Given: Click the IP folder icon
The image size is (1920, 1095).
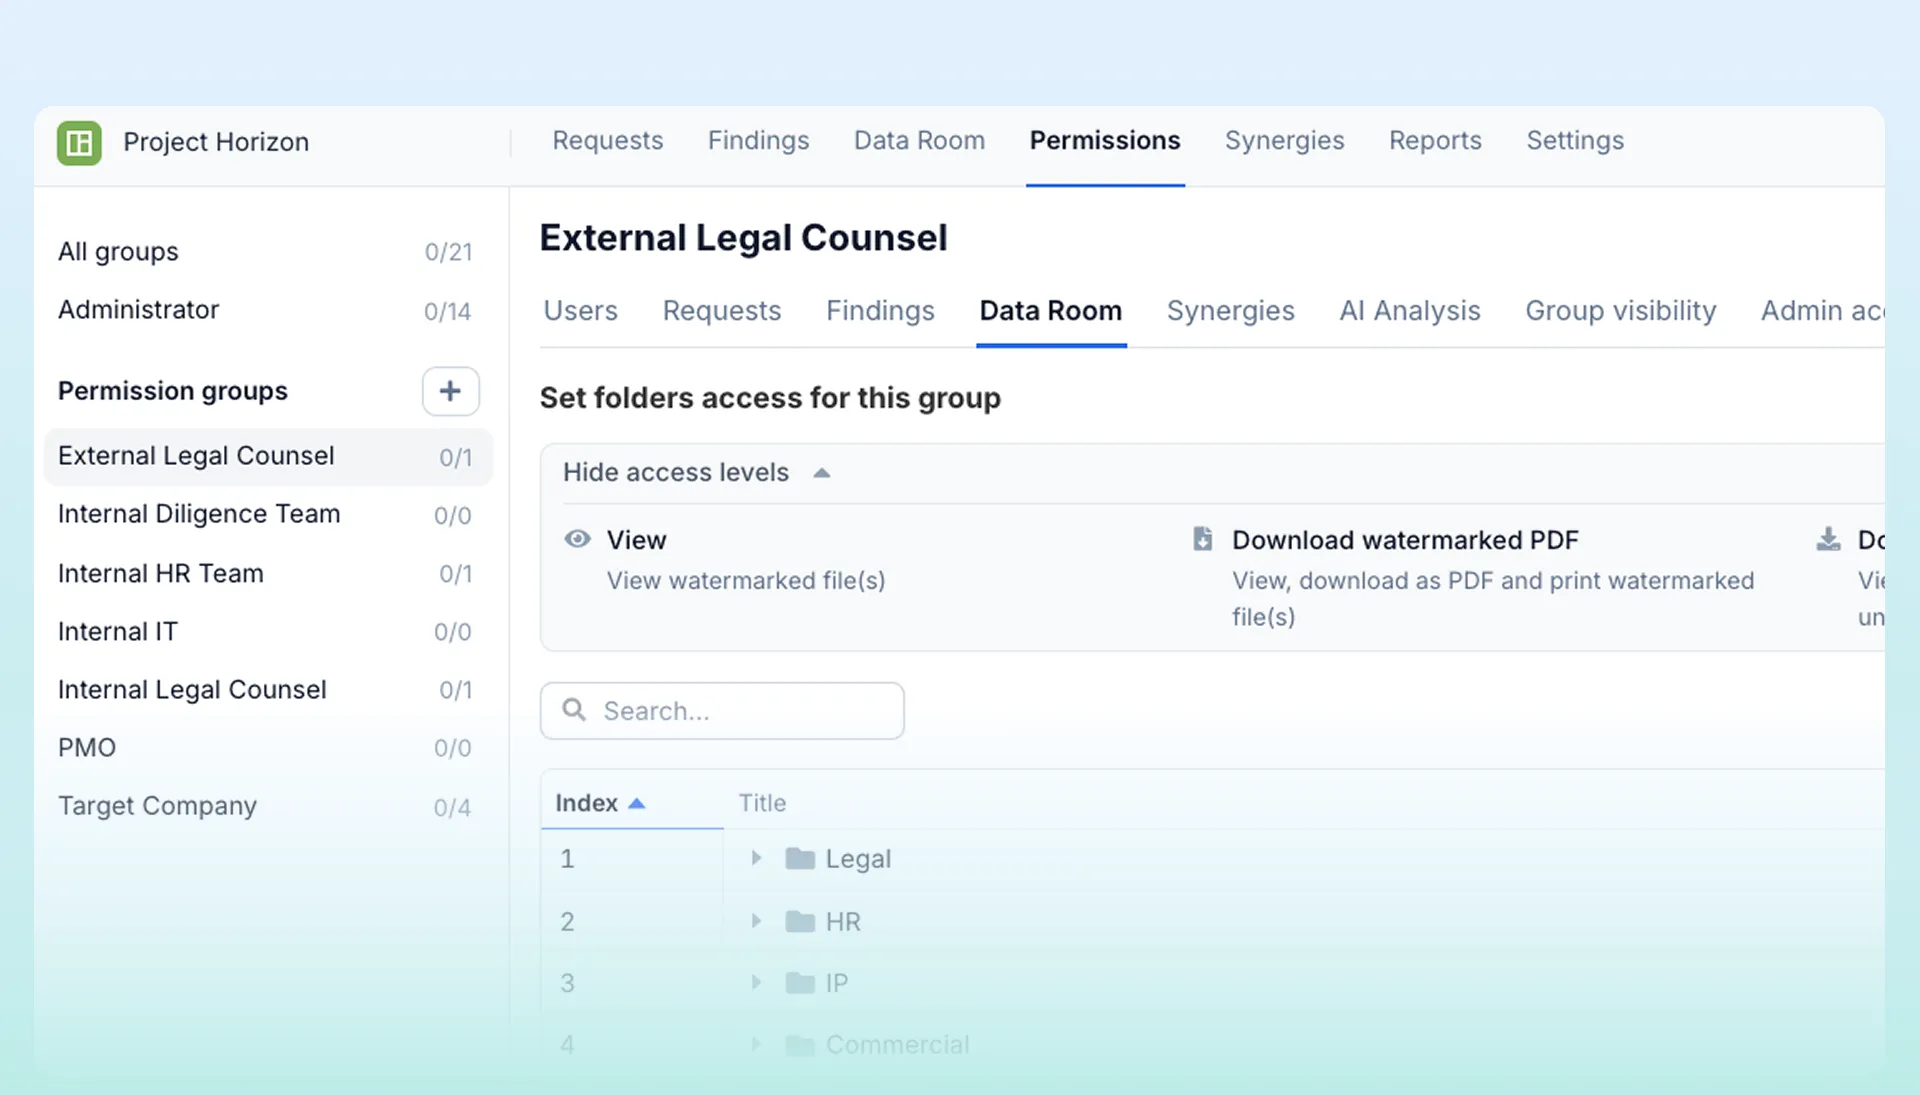Looking at the screenshot, I should point(799,984).
